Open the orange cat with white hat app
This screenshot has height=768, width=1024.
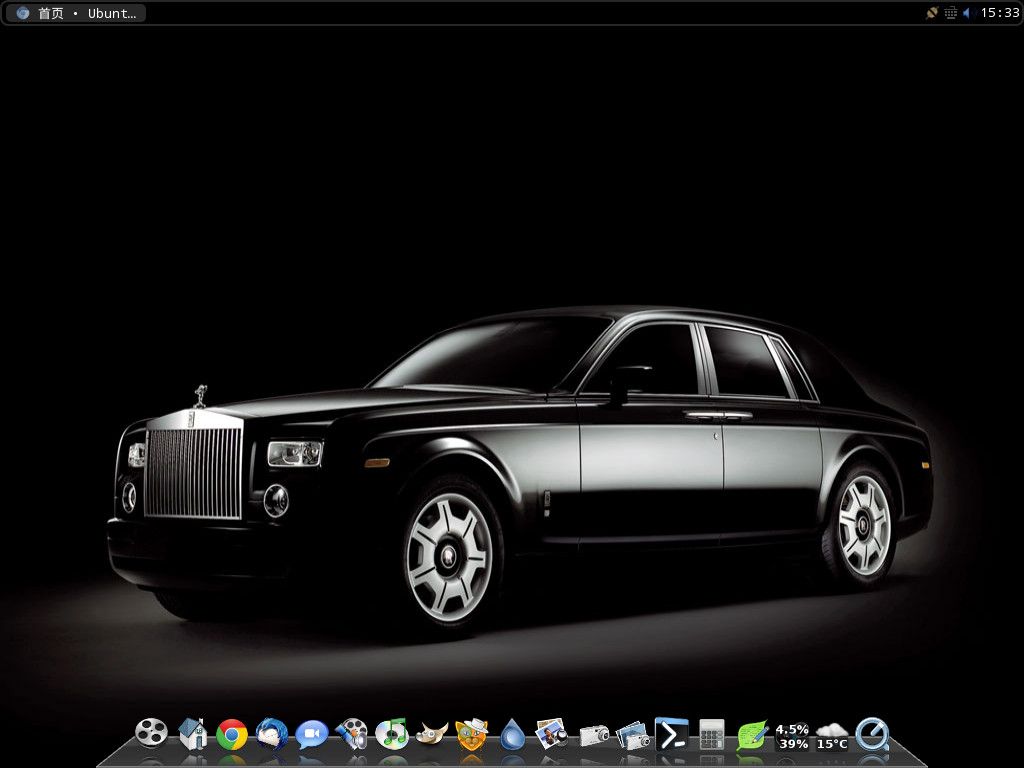tap(472, 734)
